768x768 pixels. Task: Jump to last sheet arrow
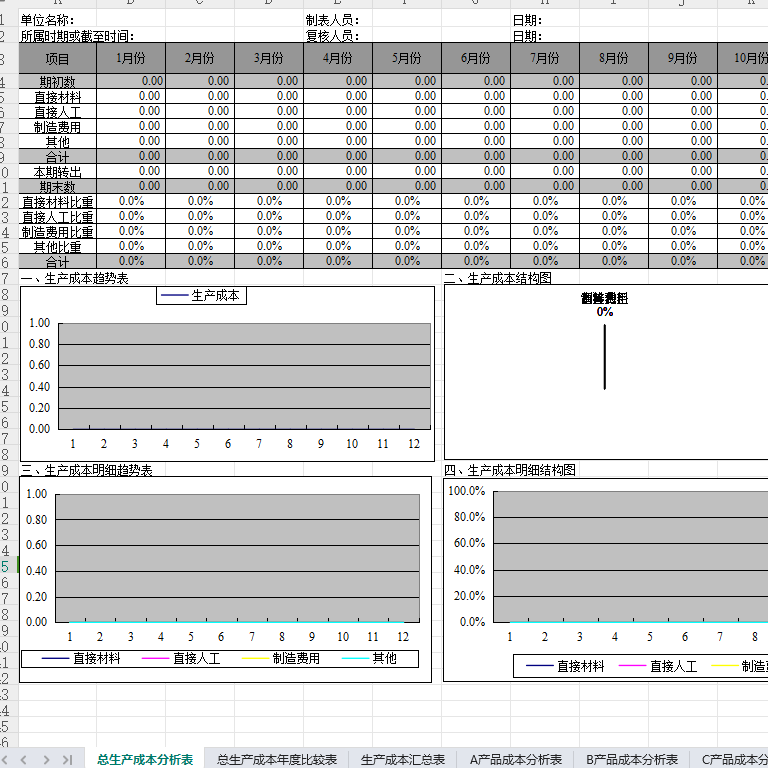pyautogui.click(x=67, y=759)
